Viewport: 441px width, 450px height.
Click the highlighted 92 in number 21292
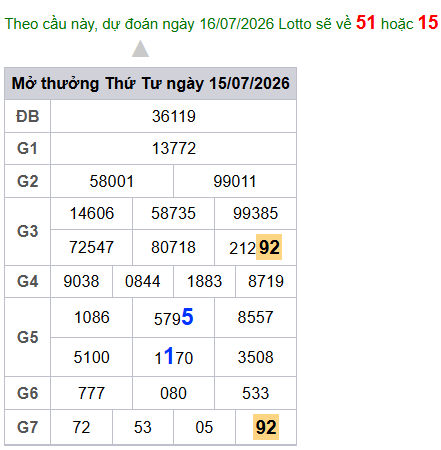[269, 247]
